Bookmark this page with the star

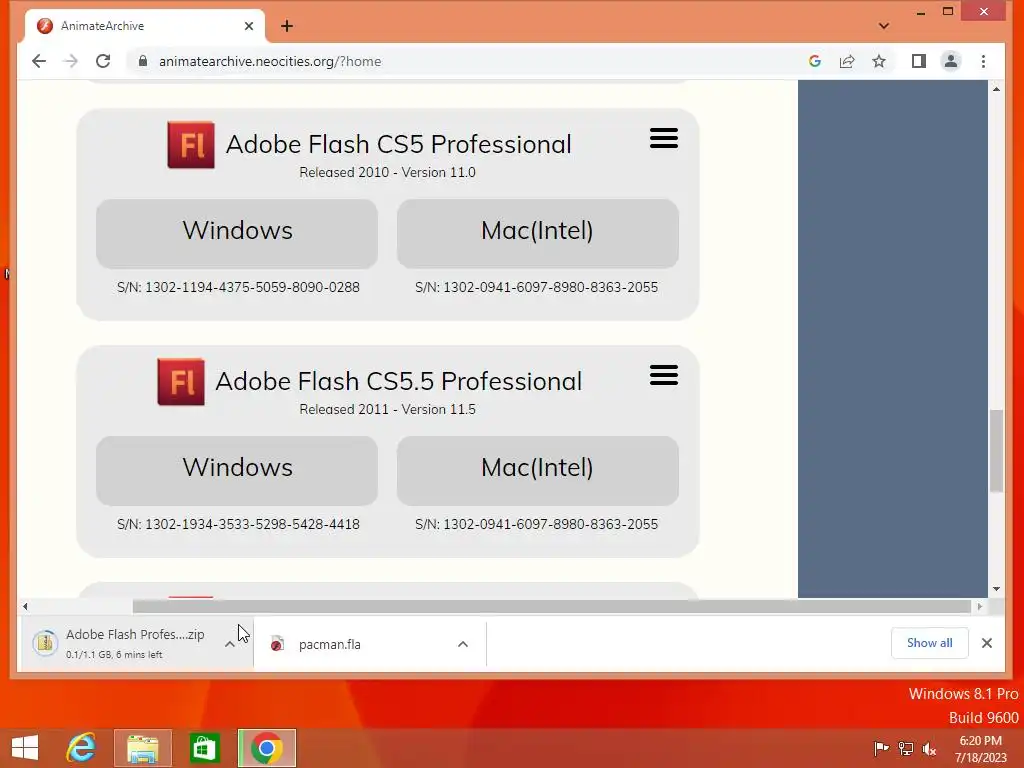(879, 61)
